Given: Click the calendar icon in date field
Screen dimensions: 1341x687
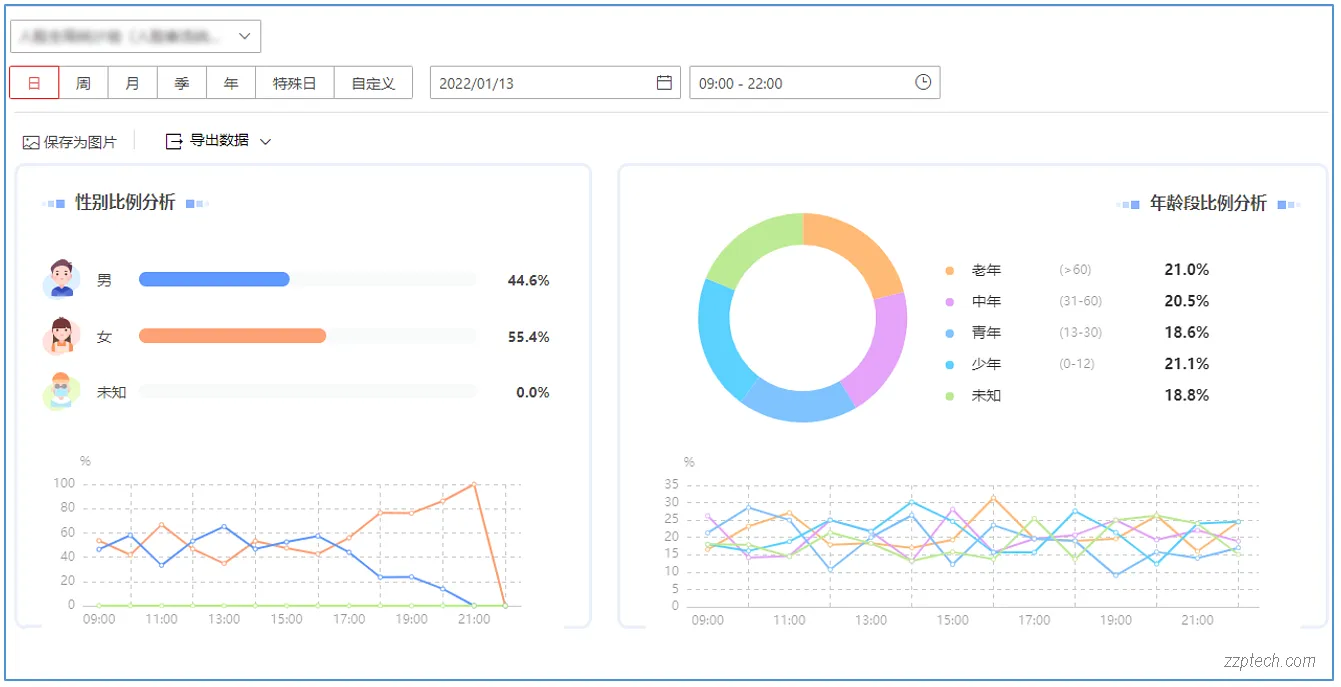Looking at the screenshot, I should point(664,83).
